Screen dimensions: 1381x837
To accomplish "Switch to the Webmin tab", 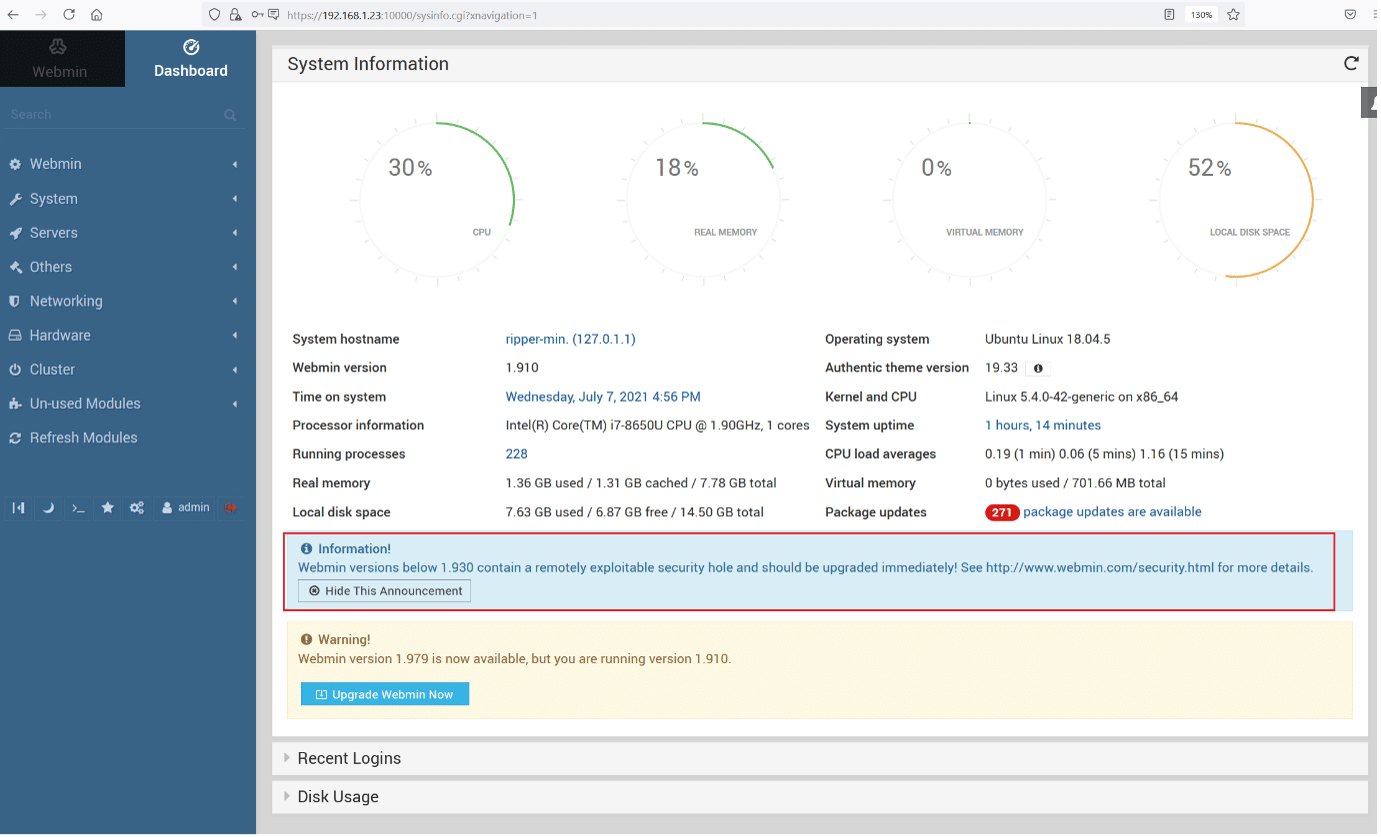I will point(60,59).
